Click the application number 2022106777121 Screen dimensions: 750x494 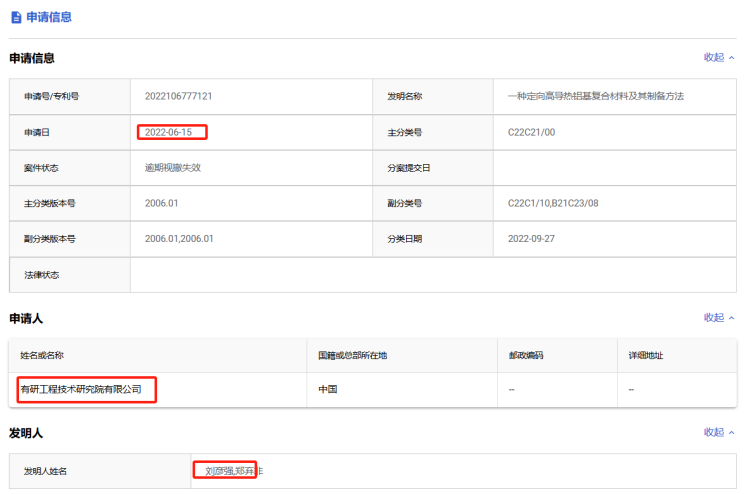178,97
